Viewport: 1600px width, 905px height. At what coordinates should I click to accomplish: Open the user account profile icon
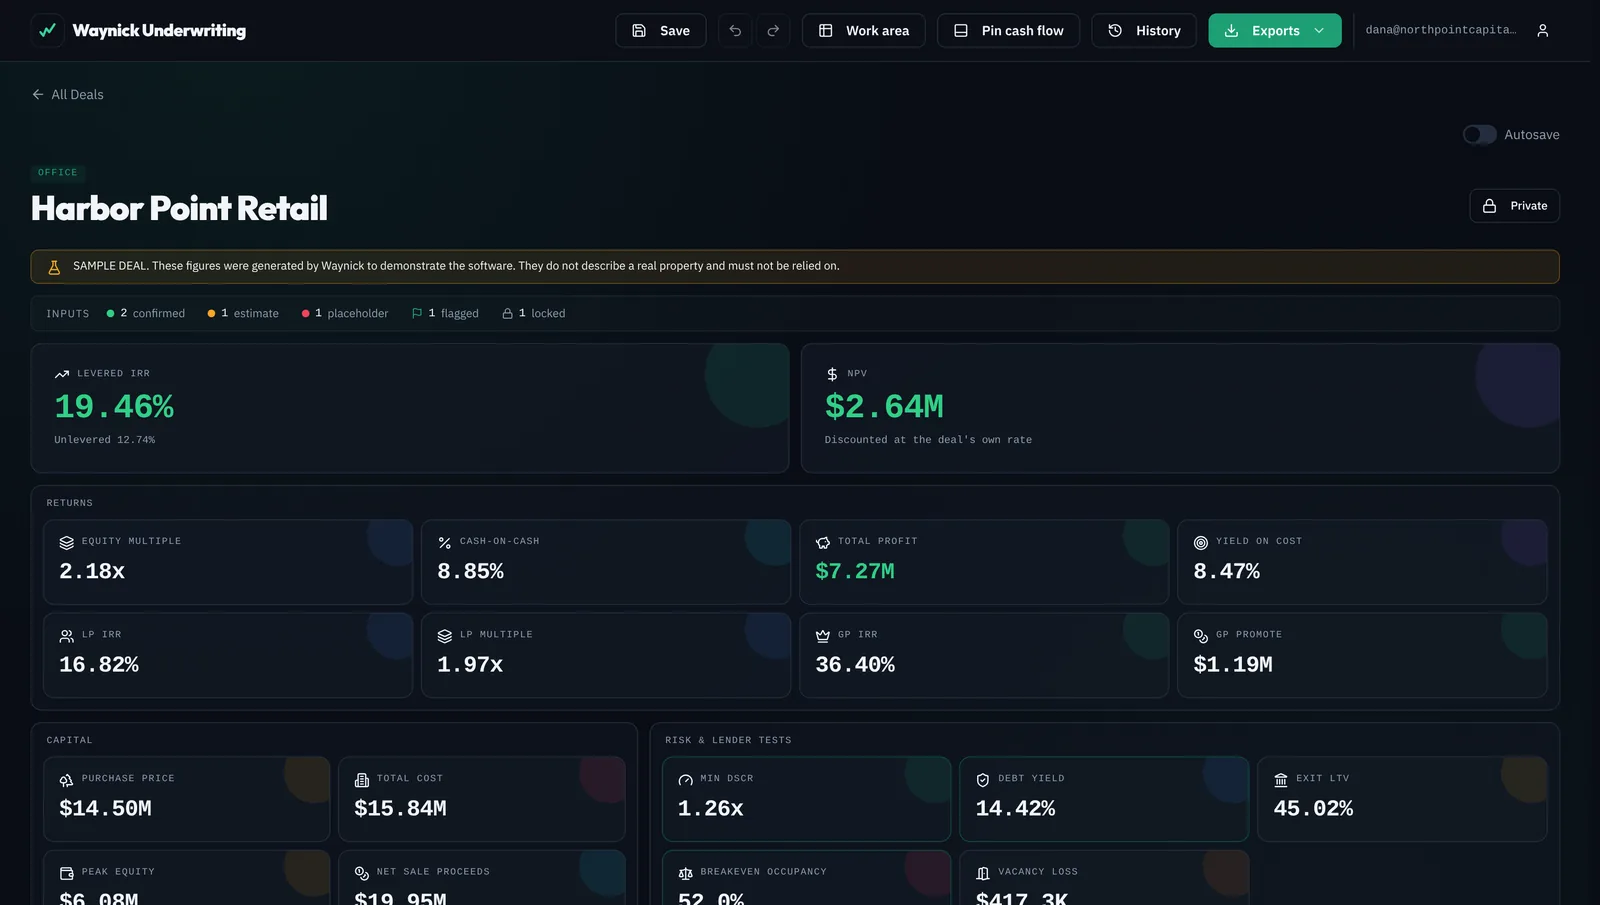click(x=1543, y=31)
